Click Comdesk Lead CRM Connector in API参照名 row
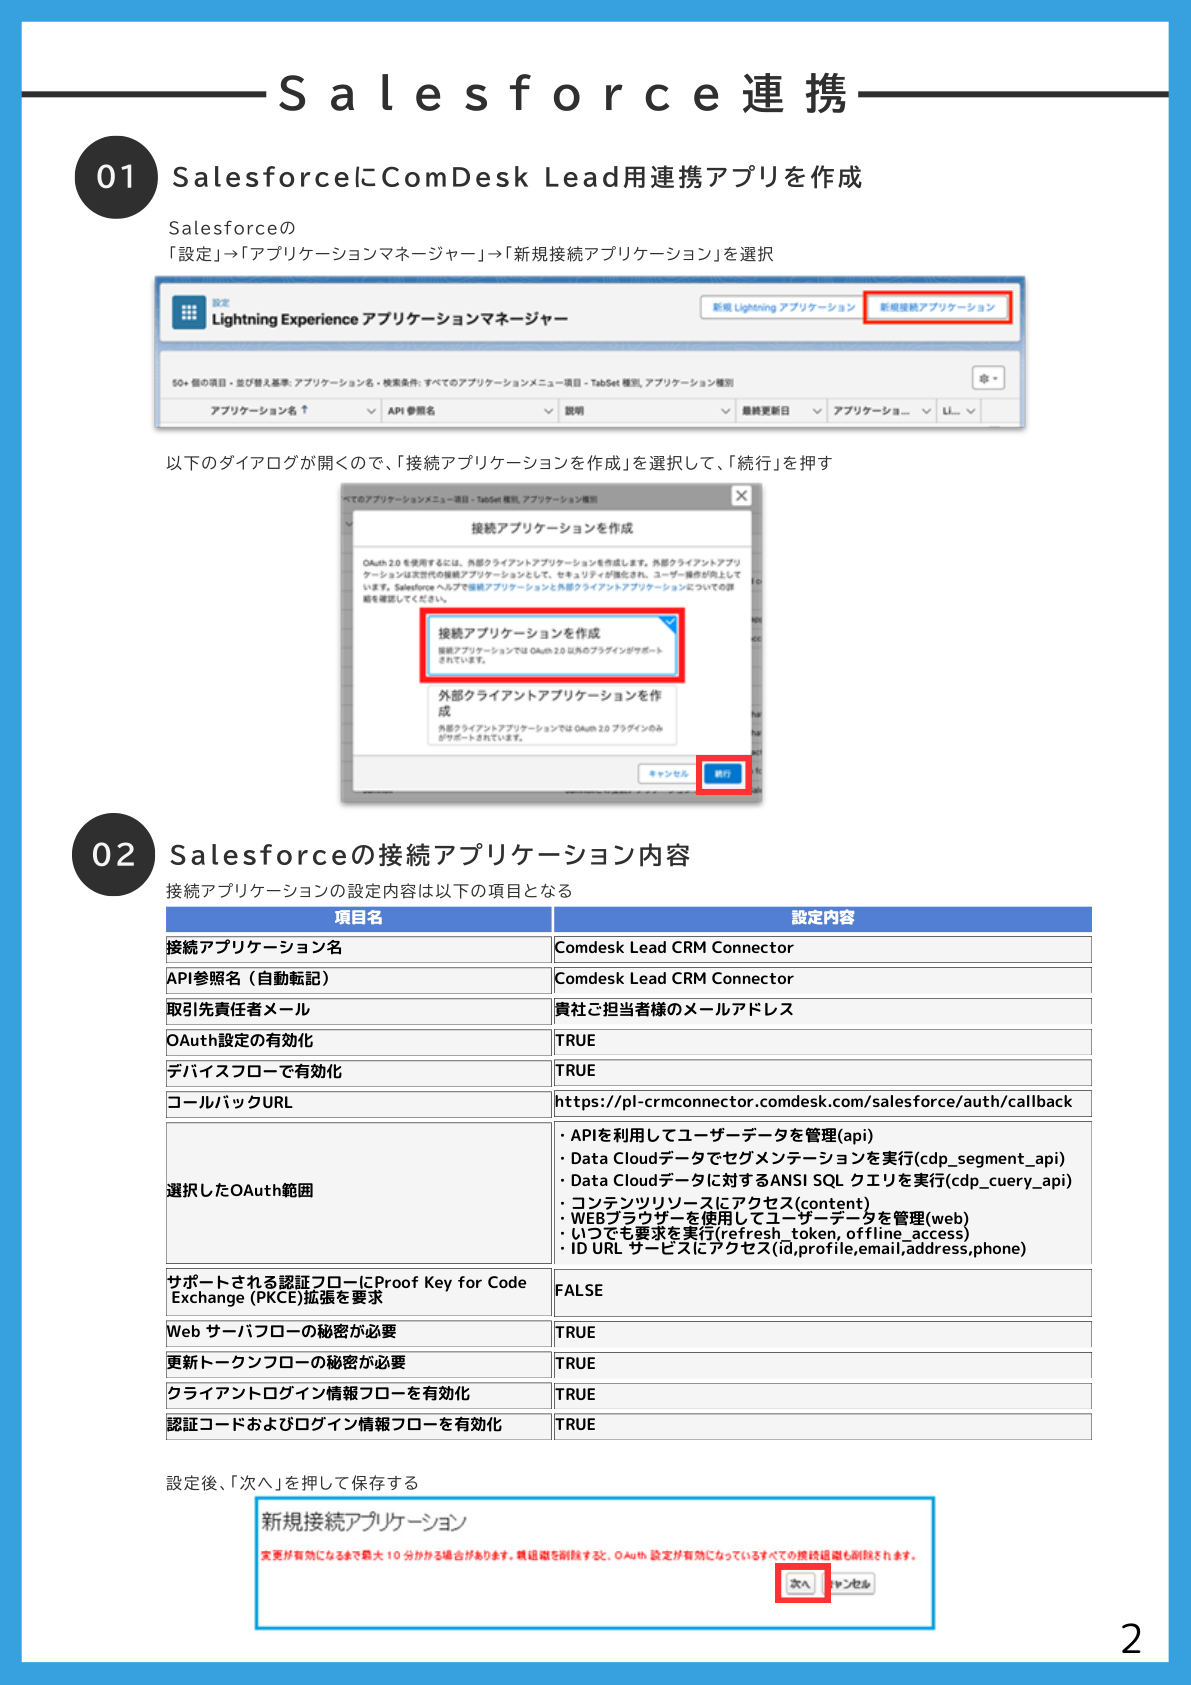This screenshot has height=1685, width=1191. [674, 978]
